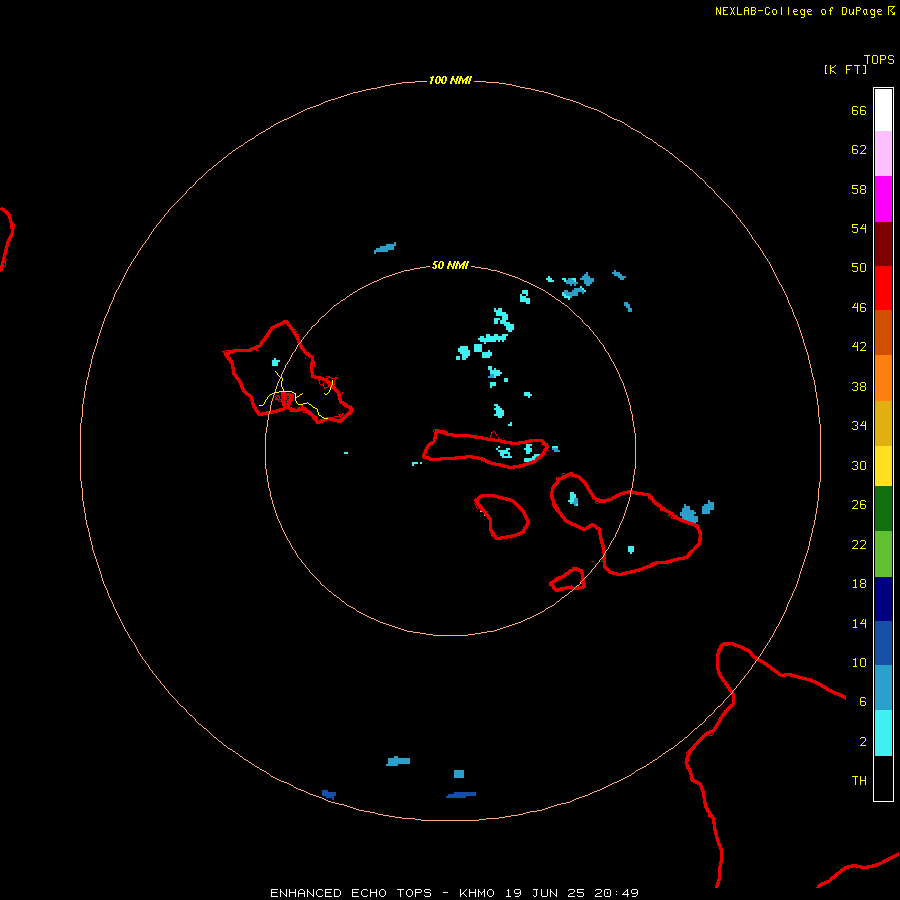The width and height of the screenshot is (900, 900).
Task: Click the black TH threshold segment of legend
Action: click(883, 778)
